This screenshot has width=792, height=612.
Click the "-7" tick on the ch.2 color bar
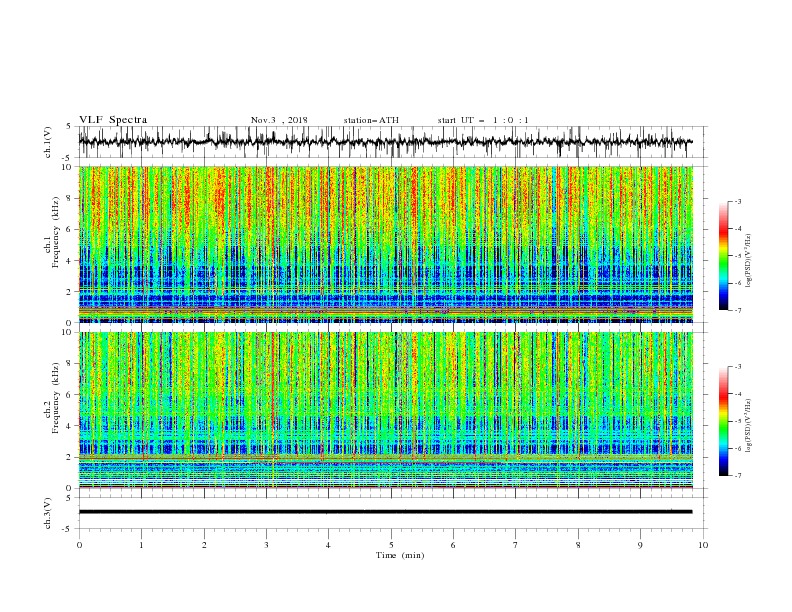click(x=738, y=476)
